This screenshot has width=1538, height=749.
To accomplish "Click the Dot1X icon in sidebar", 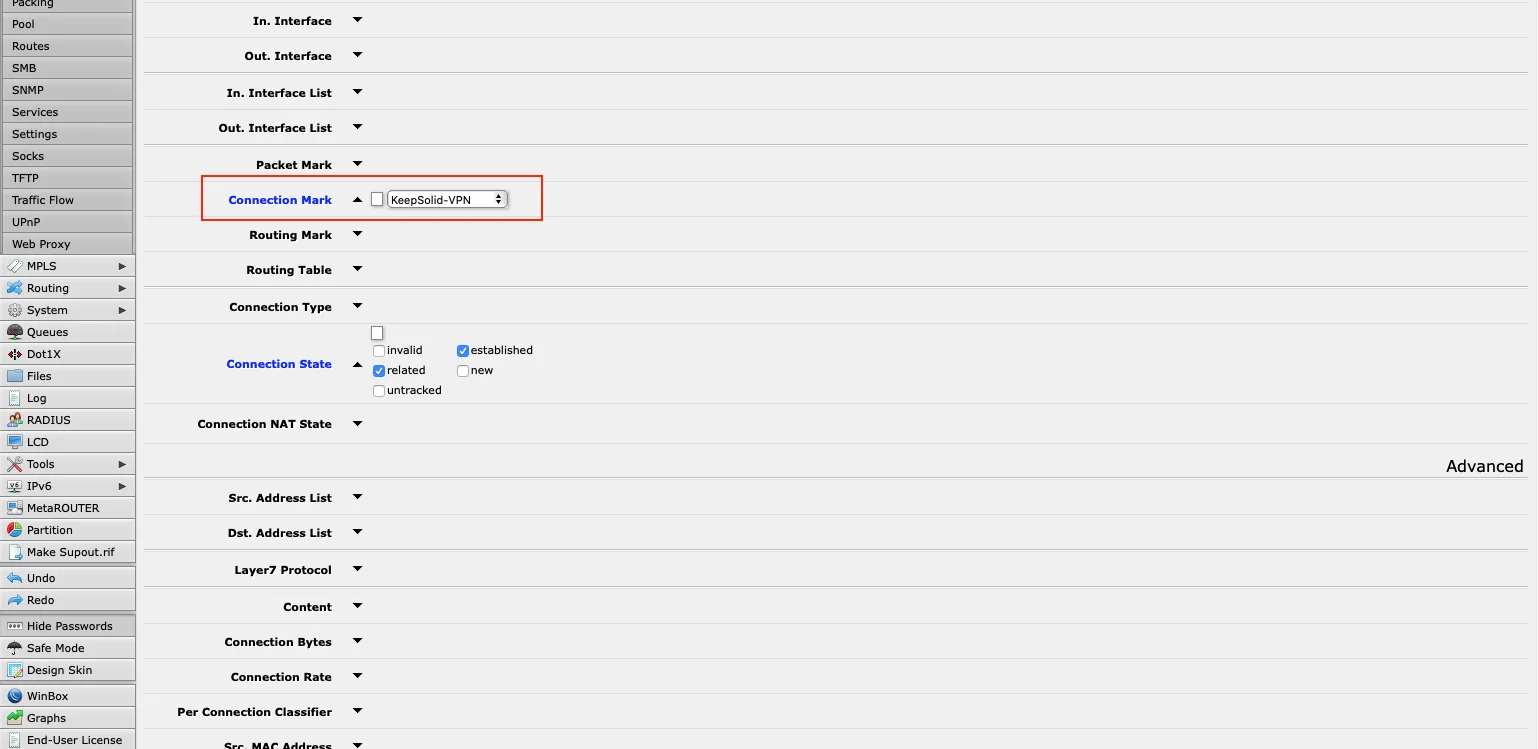I will point(15,354).
